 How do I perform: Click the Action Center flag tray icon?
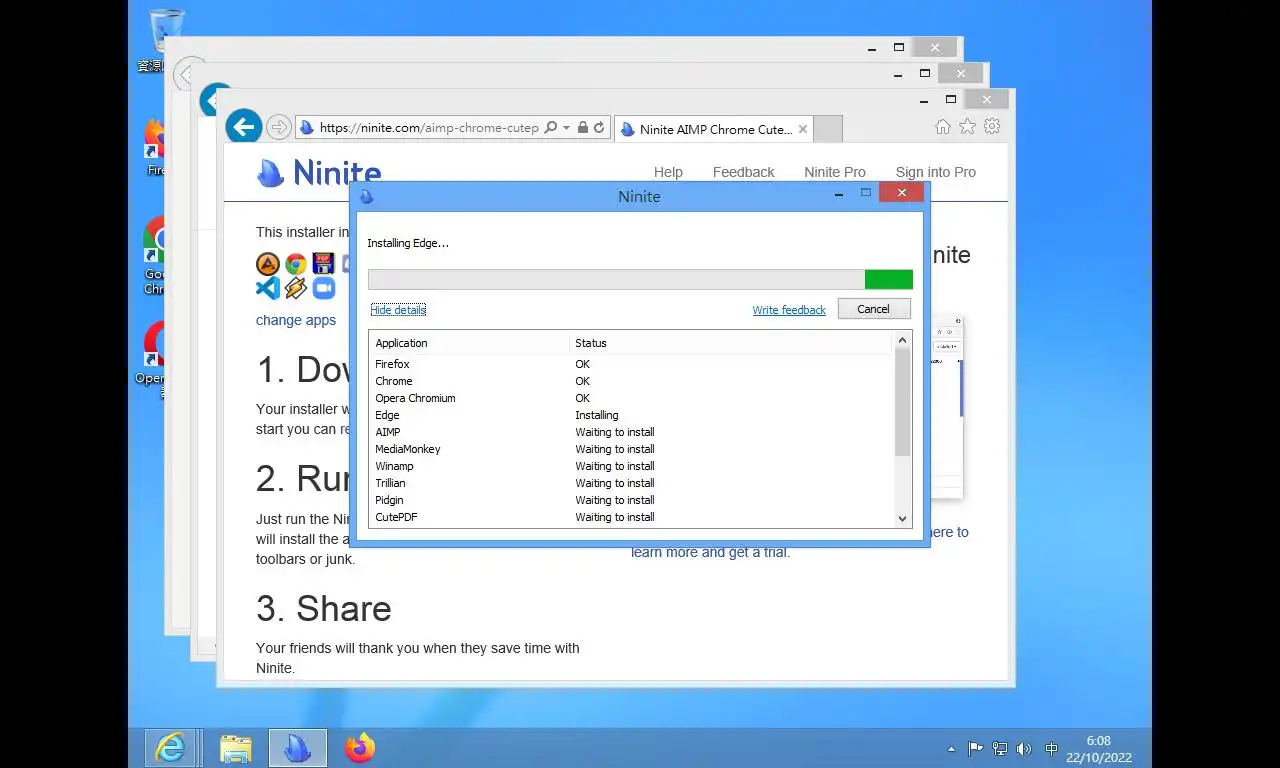click(x=975, y=748)
